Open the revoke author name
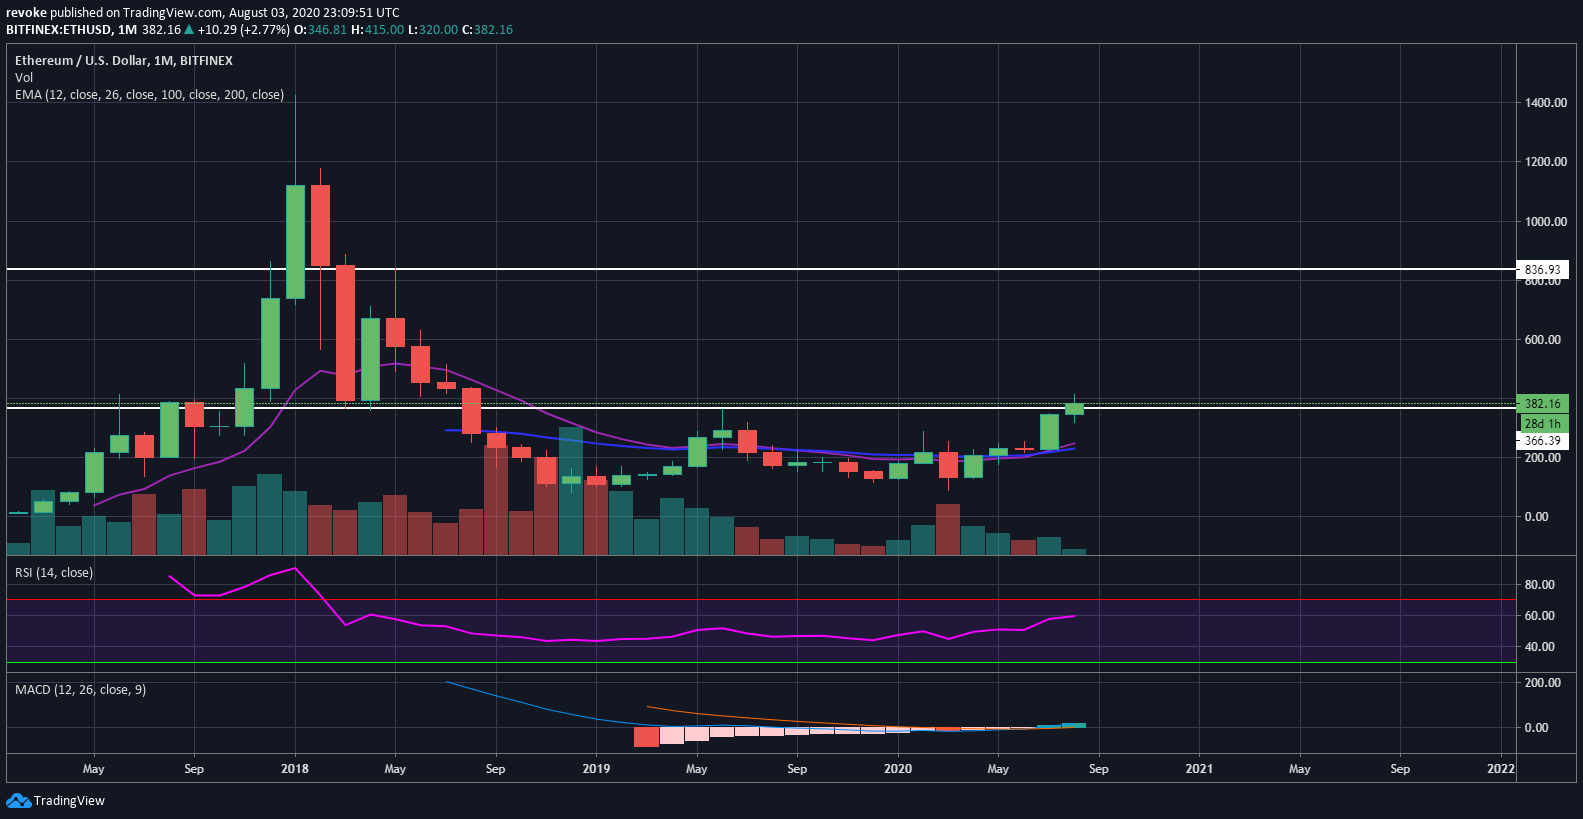1583x819 pixels. [x=26, y=13]
